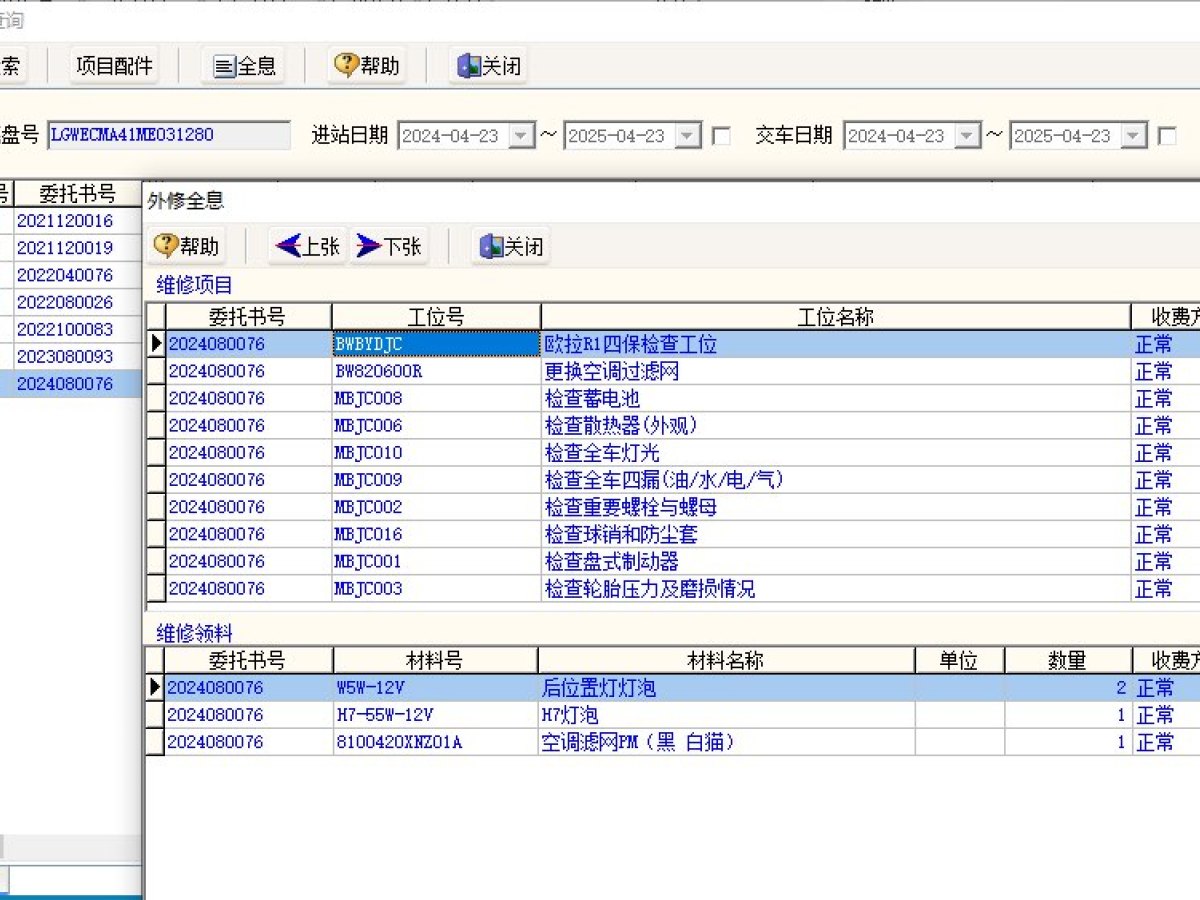This screenshot has height=900, width=1200.
Task: Click the 帮助 button in the main toolbar
Action: (367, 66)
